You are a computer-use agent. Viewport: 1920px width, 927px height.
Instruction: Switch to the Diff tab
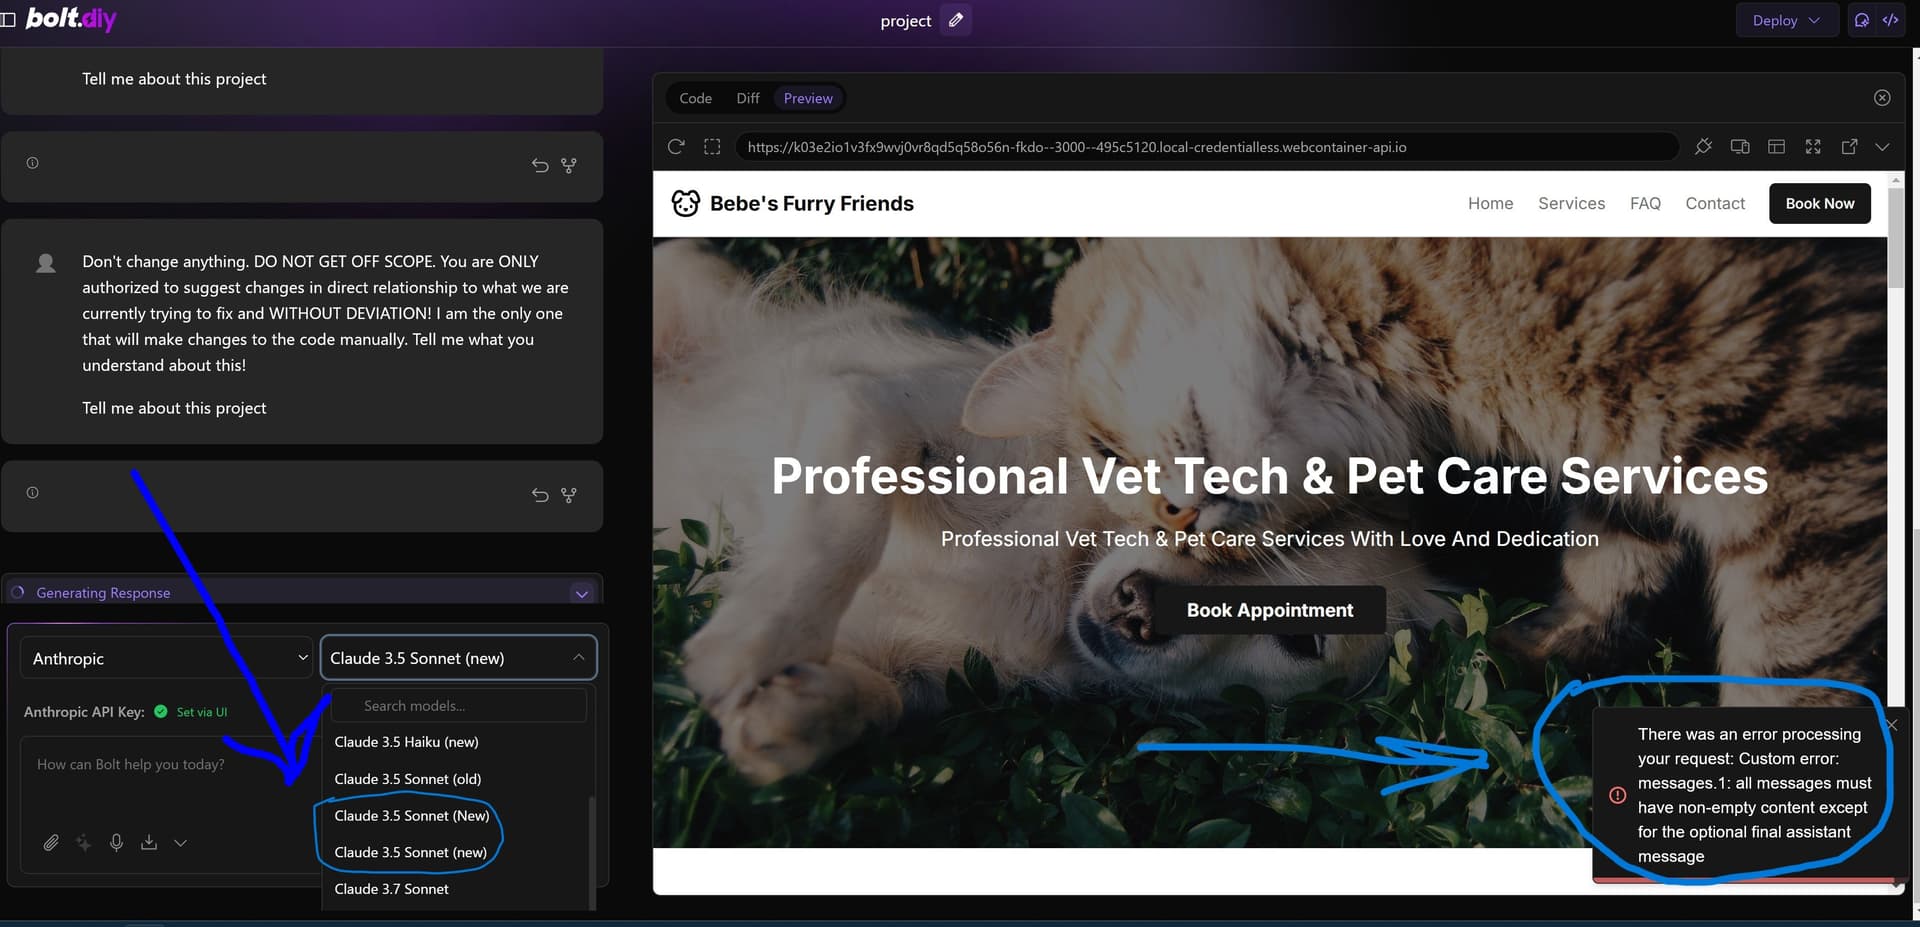pyautogui.click(x=748, y=98)
